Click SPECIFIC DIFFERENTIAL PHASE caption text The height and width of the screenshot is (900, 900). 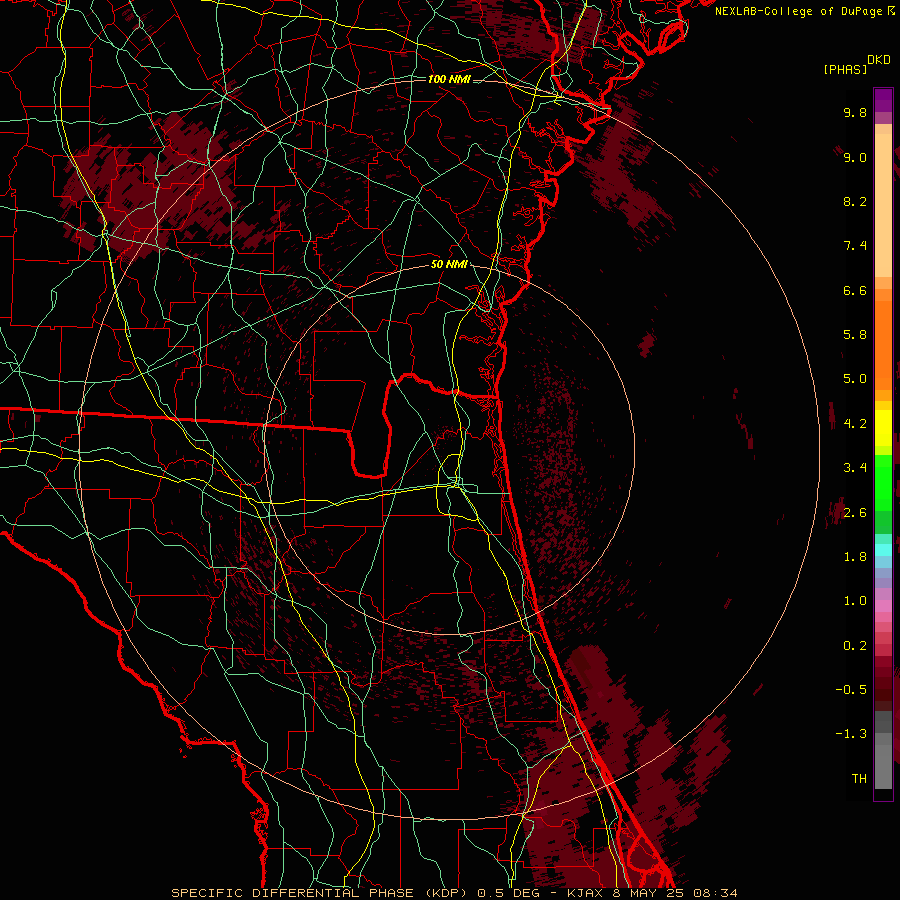tap(292, 893)
